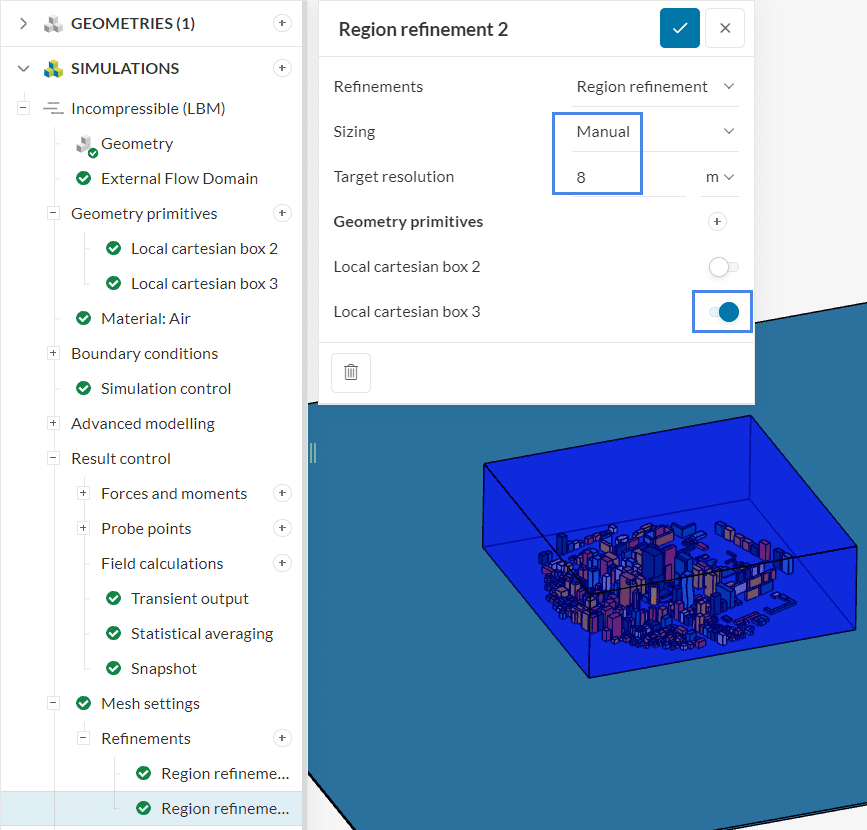
Task: Add a Forces and moments item via its plus icon
Action: click(x=282, y=493)
